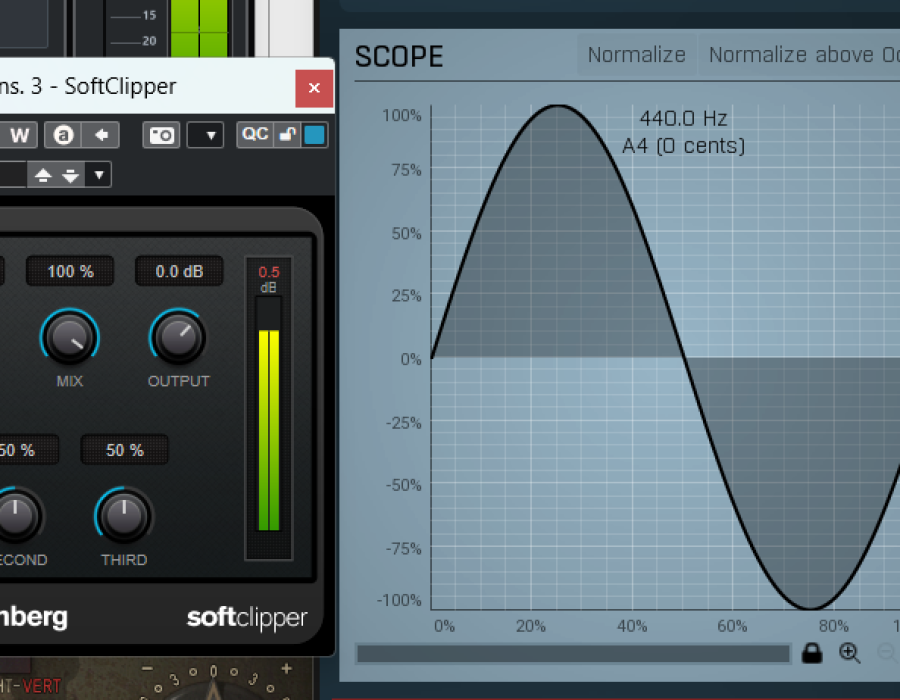Click the THIRD 50 % value field
Image resolution: width=900 pixels, height=700 pixels.
pos(125,450)
